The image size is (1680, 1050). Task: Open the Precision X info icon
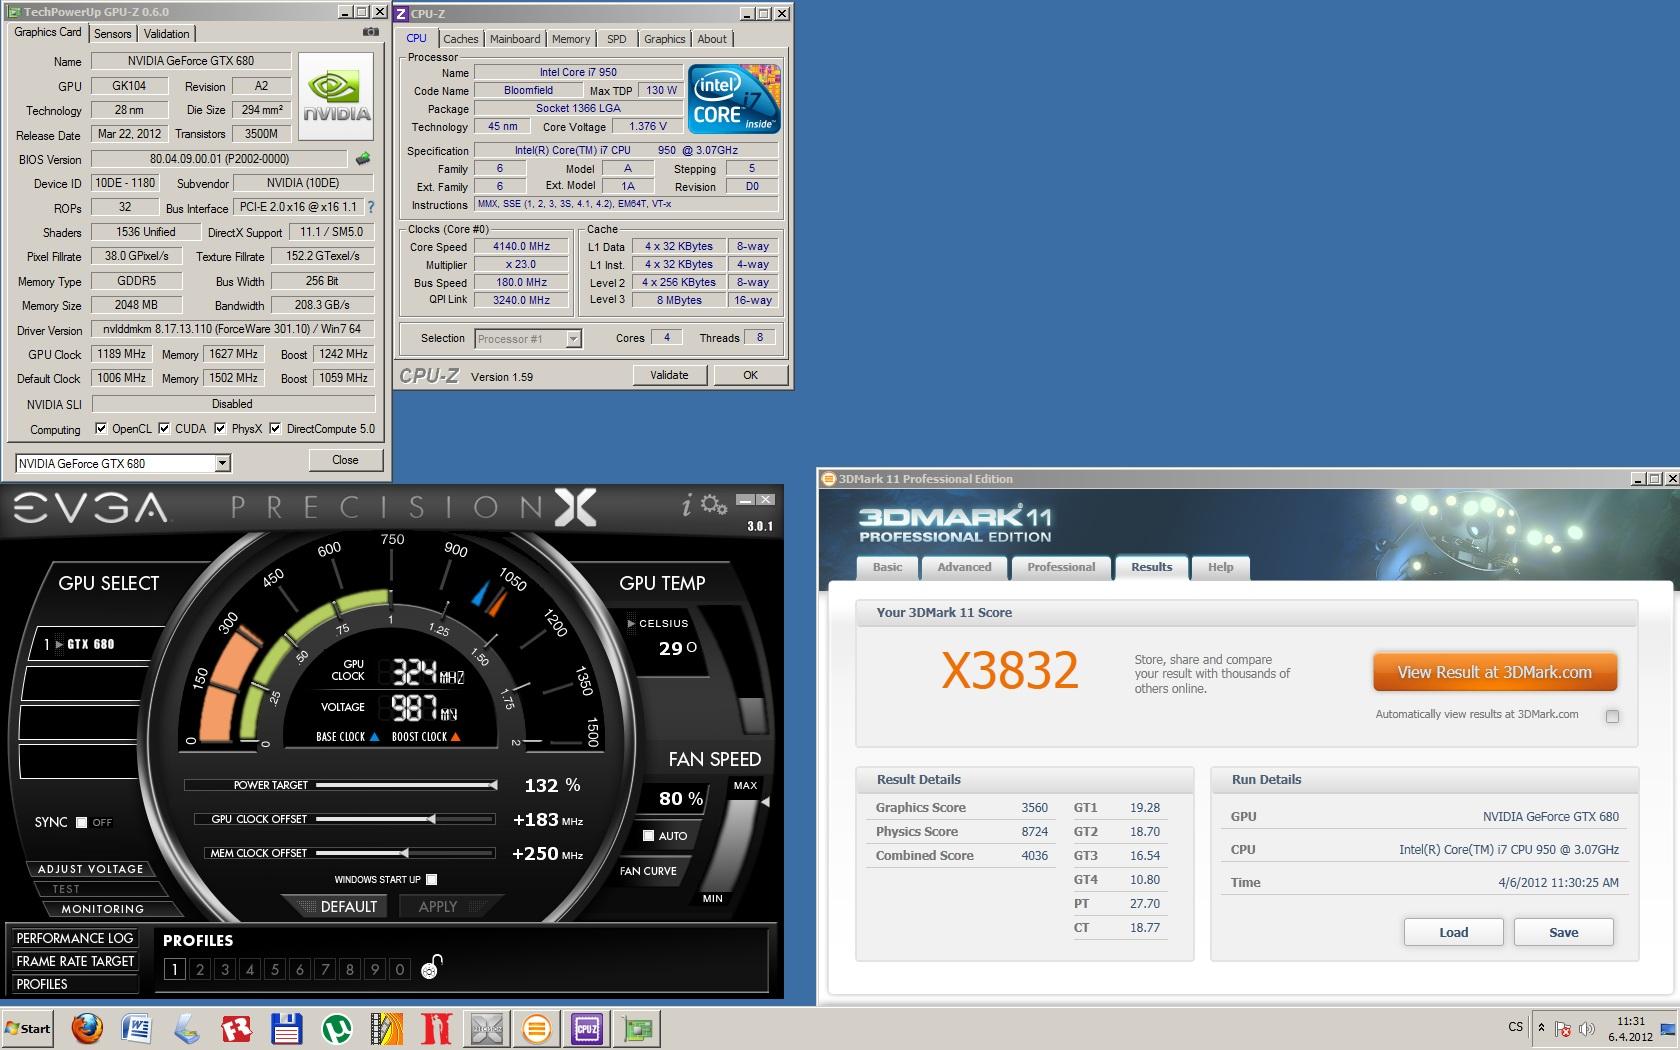pos(686,506)
